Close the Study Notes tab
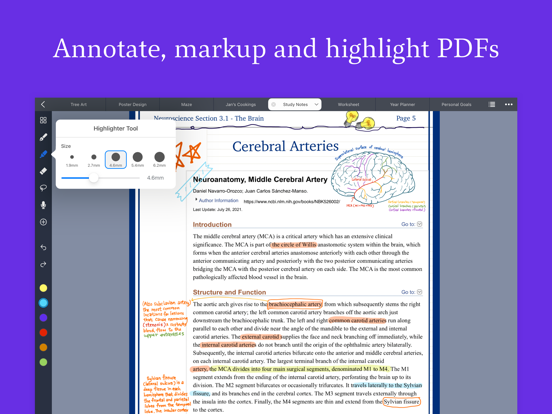The width and height of the screenshot is (552, 414). click(x=274, y=105)
